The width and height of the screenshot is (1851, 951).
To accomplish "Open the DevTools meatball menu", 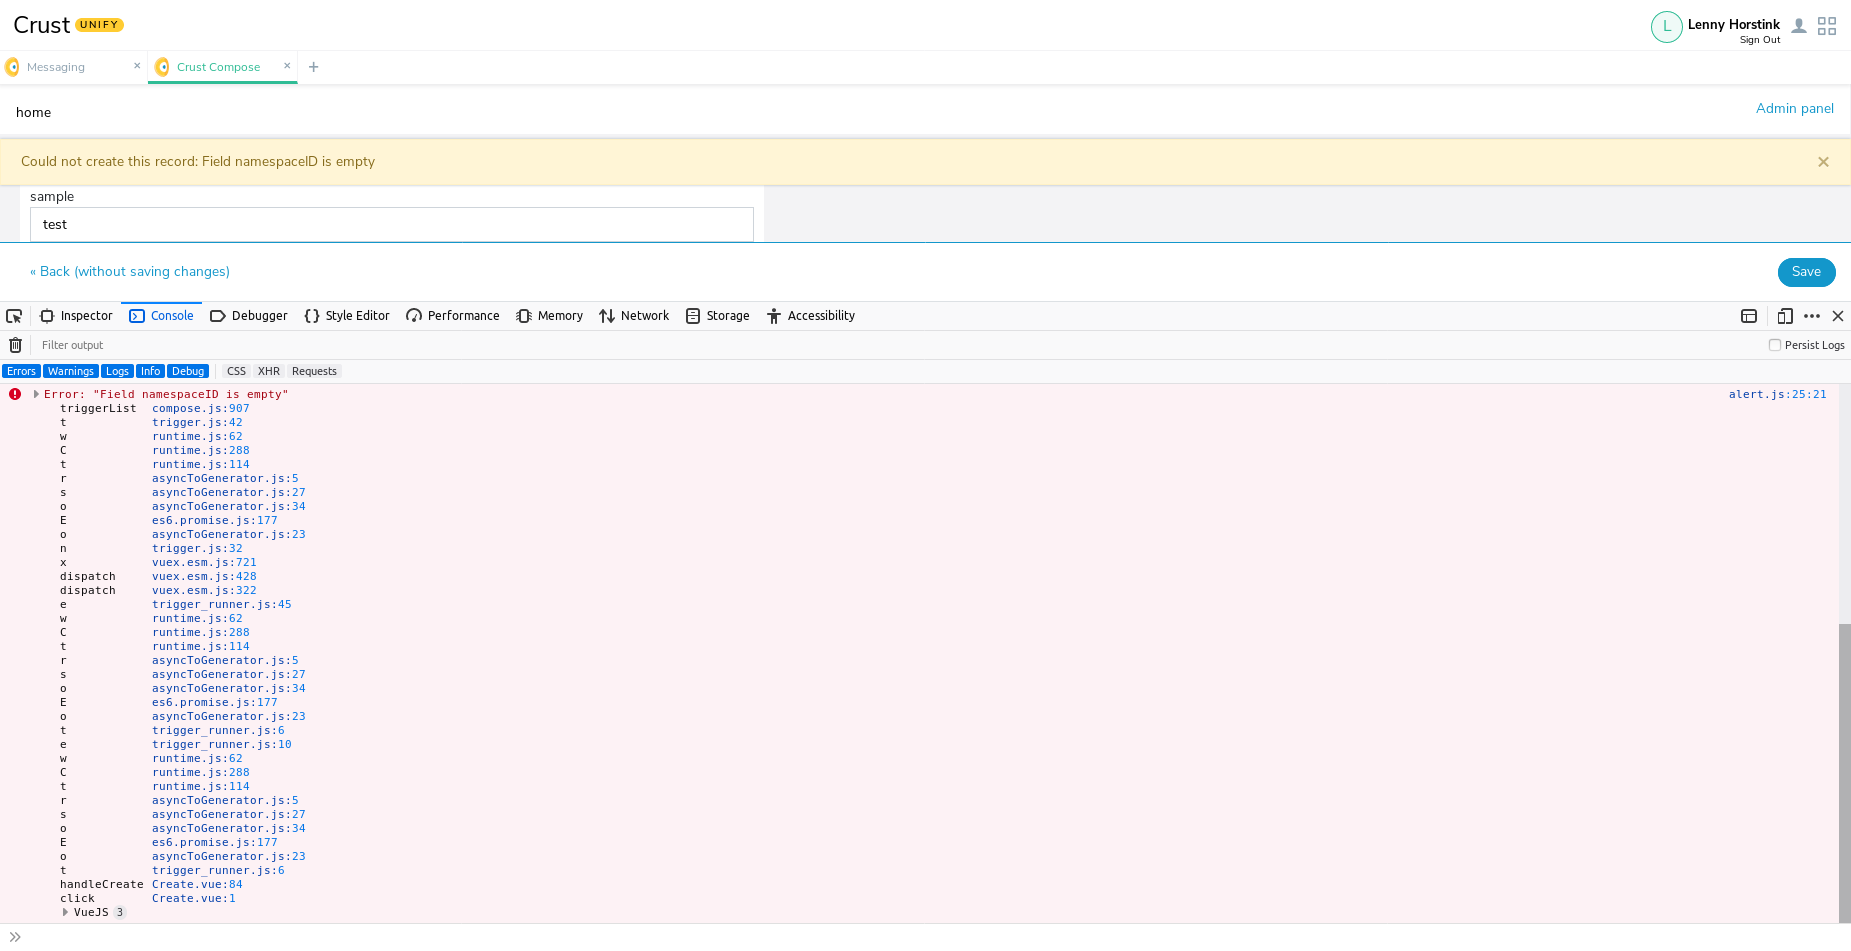I will point(1812,316).
